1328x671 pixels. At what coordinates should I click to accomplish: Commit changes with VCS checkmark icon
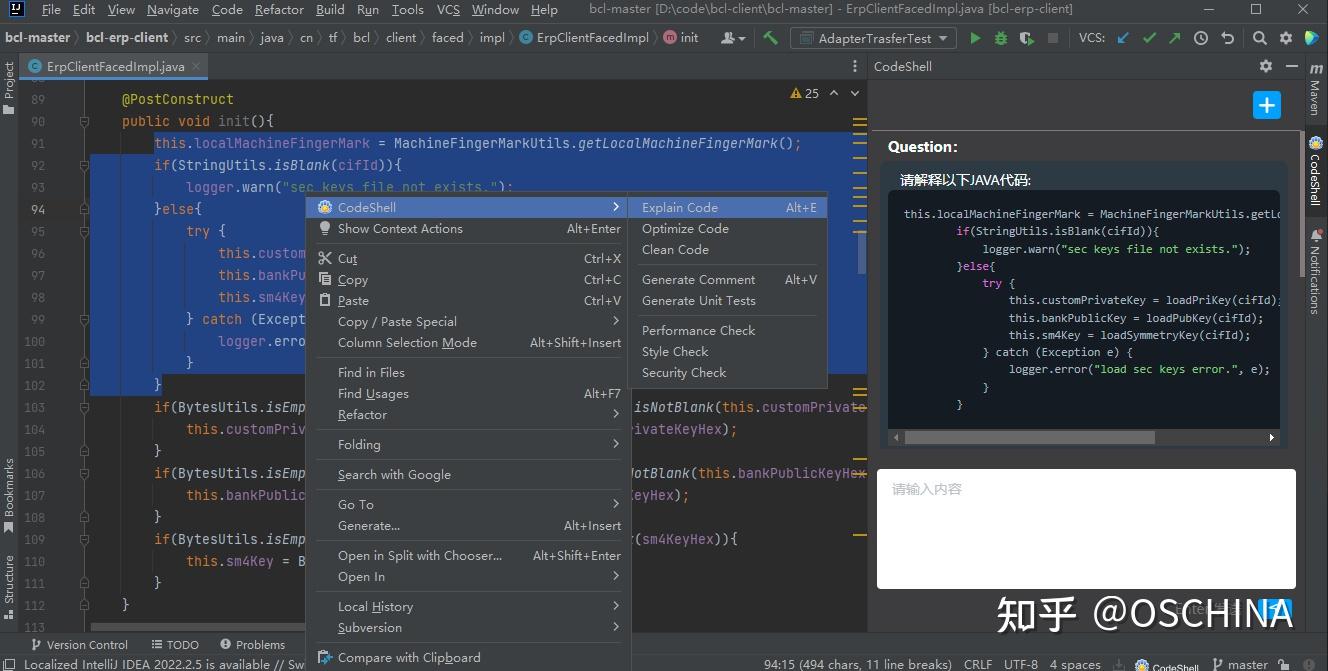(x=1149, y=38)
